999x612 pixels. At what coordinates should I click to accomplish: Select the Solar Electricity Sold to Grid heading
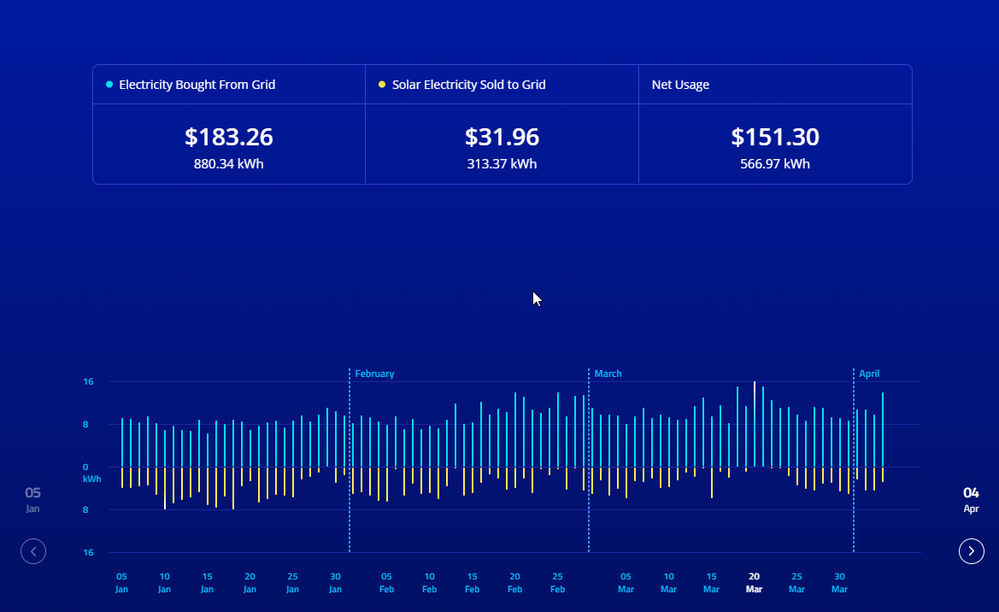(x=469, y=85)
